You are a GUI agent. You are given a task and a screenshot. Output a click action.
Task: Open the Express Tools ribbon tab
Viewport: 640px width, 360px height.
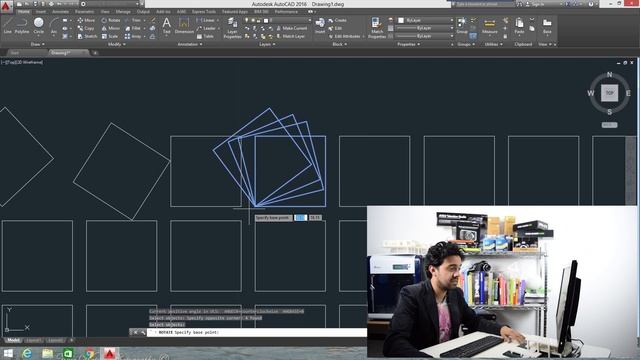coord(204,12)
